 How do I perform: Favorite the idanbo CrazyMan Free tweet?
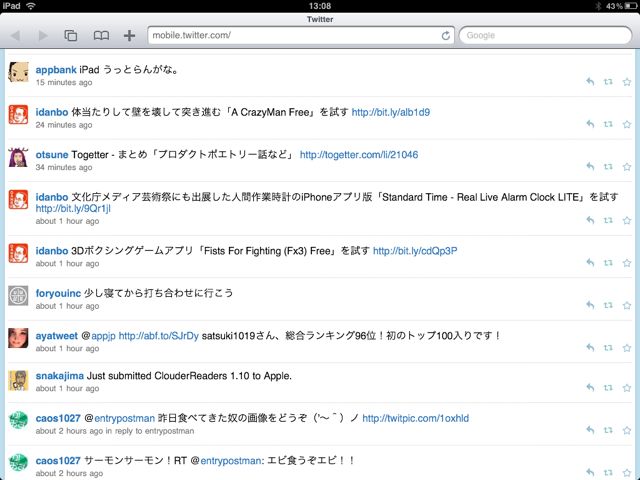tap(627, 124)
